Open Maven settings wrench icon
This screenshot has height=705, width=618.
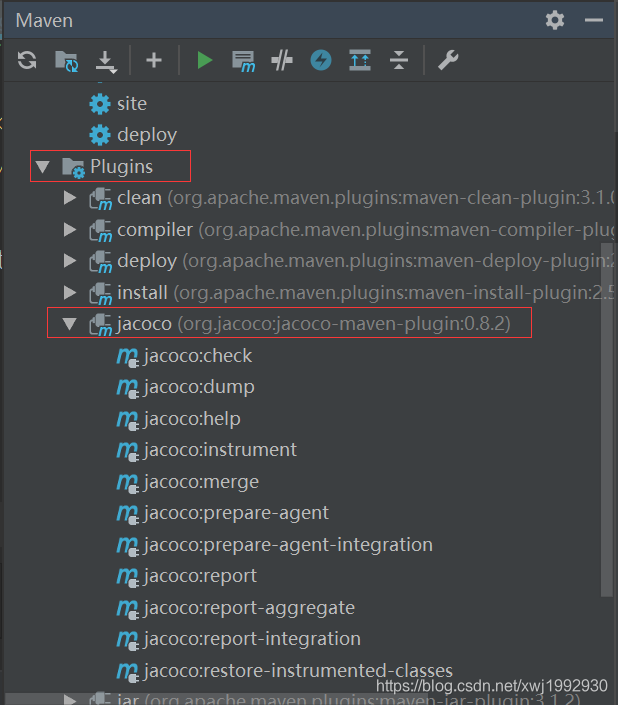[448, 60]
